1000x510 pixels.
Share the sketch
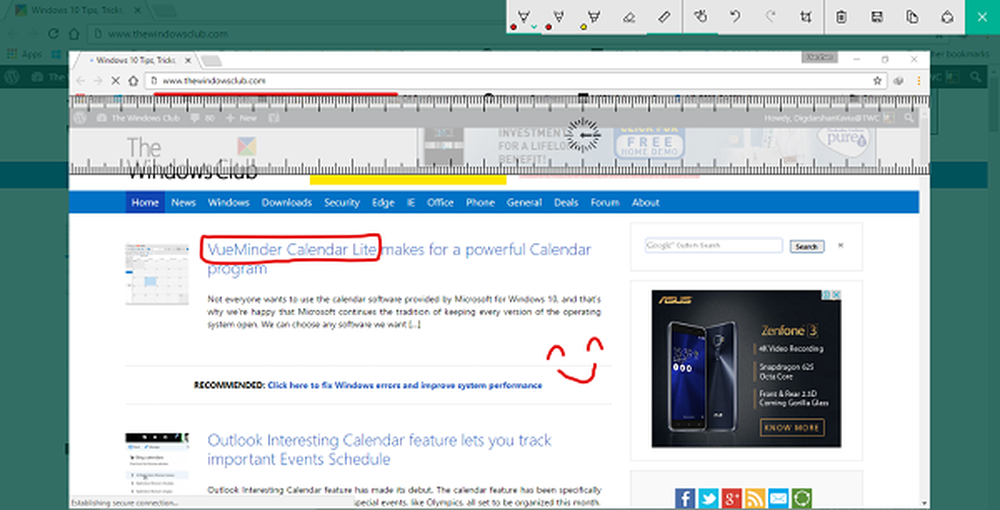pos(945,17)
